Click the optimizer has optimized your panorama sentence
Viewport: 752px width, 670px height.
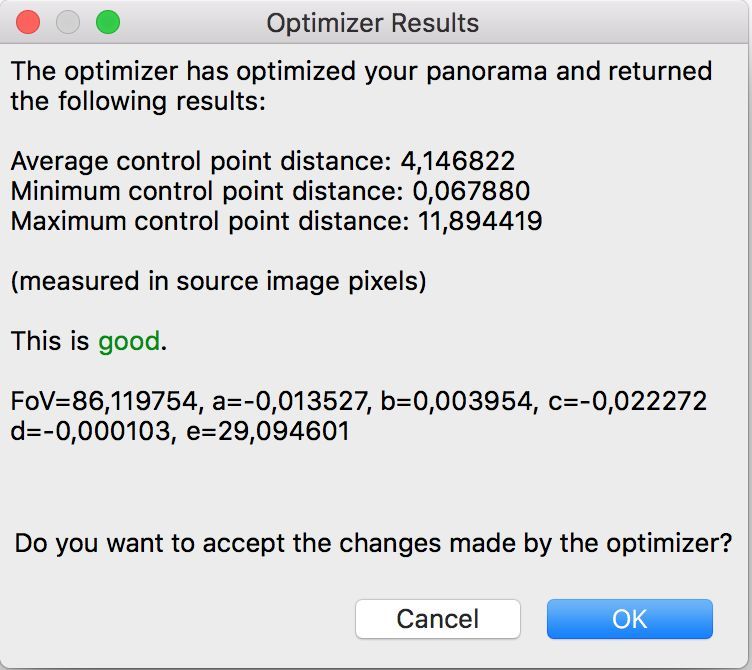click(361, 86)
